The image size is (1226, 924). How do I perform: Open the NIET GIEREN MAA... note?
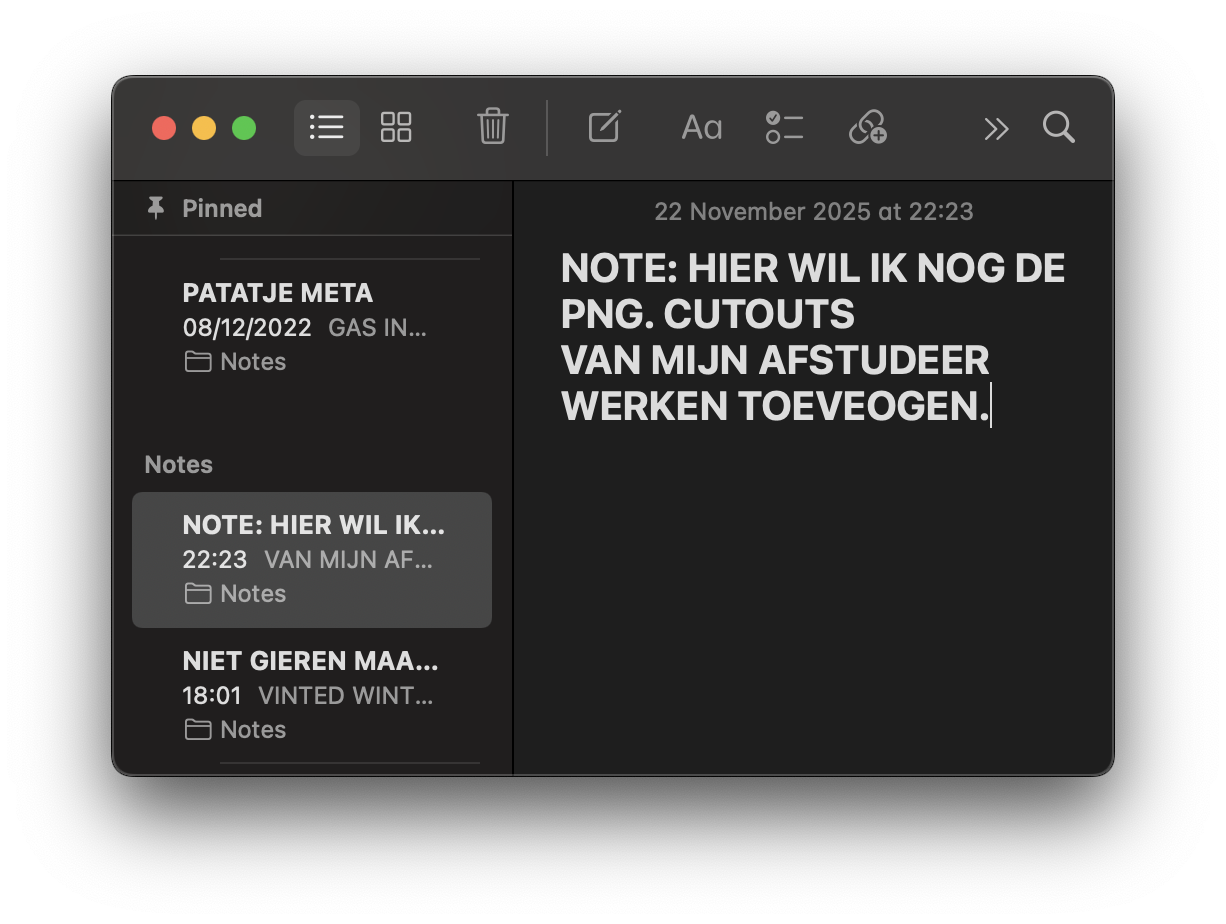[312, 696]
